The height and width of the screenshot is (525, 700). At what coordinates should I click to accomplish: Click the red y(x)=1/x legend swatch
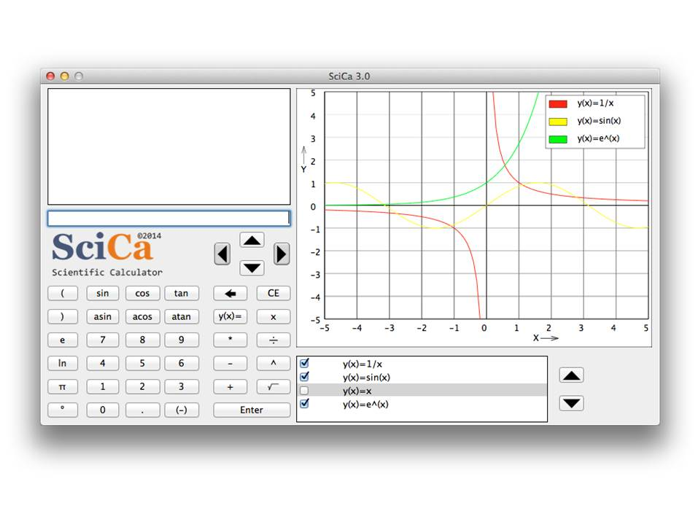tap(558, 104)
